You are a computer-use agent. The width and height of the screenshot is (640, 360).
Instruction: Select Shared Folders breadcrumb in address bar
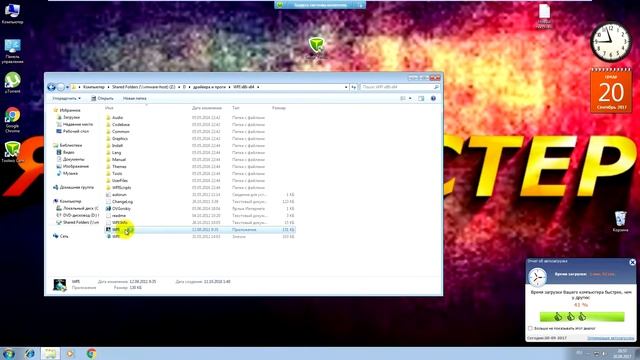click(x=143, y=87)
